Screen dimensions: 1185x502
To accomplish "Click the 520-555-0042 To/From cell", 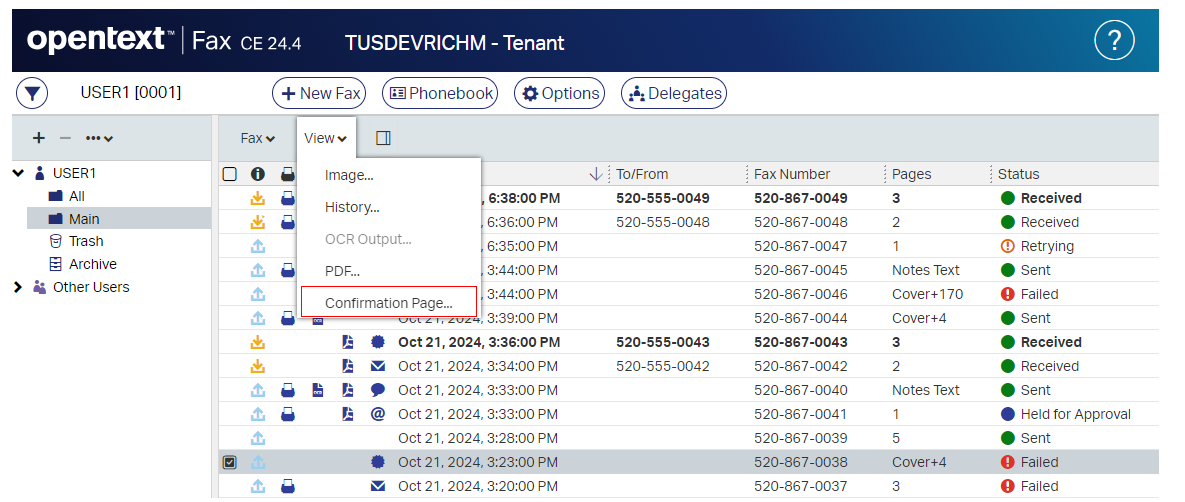I will pos(663,366).
